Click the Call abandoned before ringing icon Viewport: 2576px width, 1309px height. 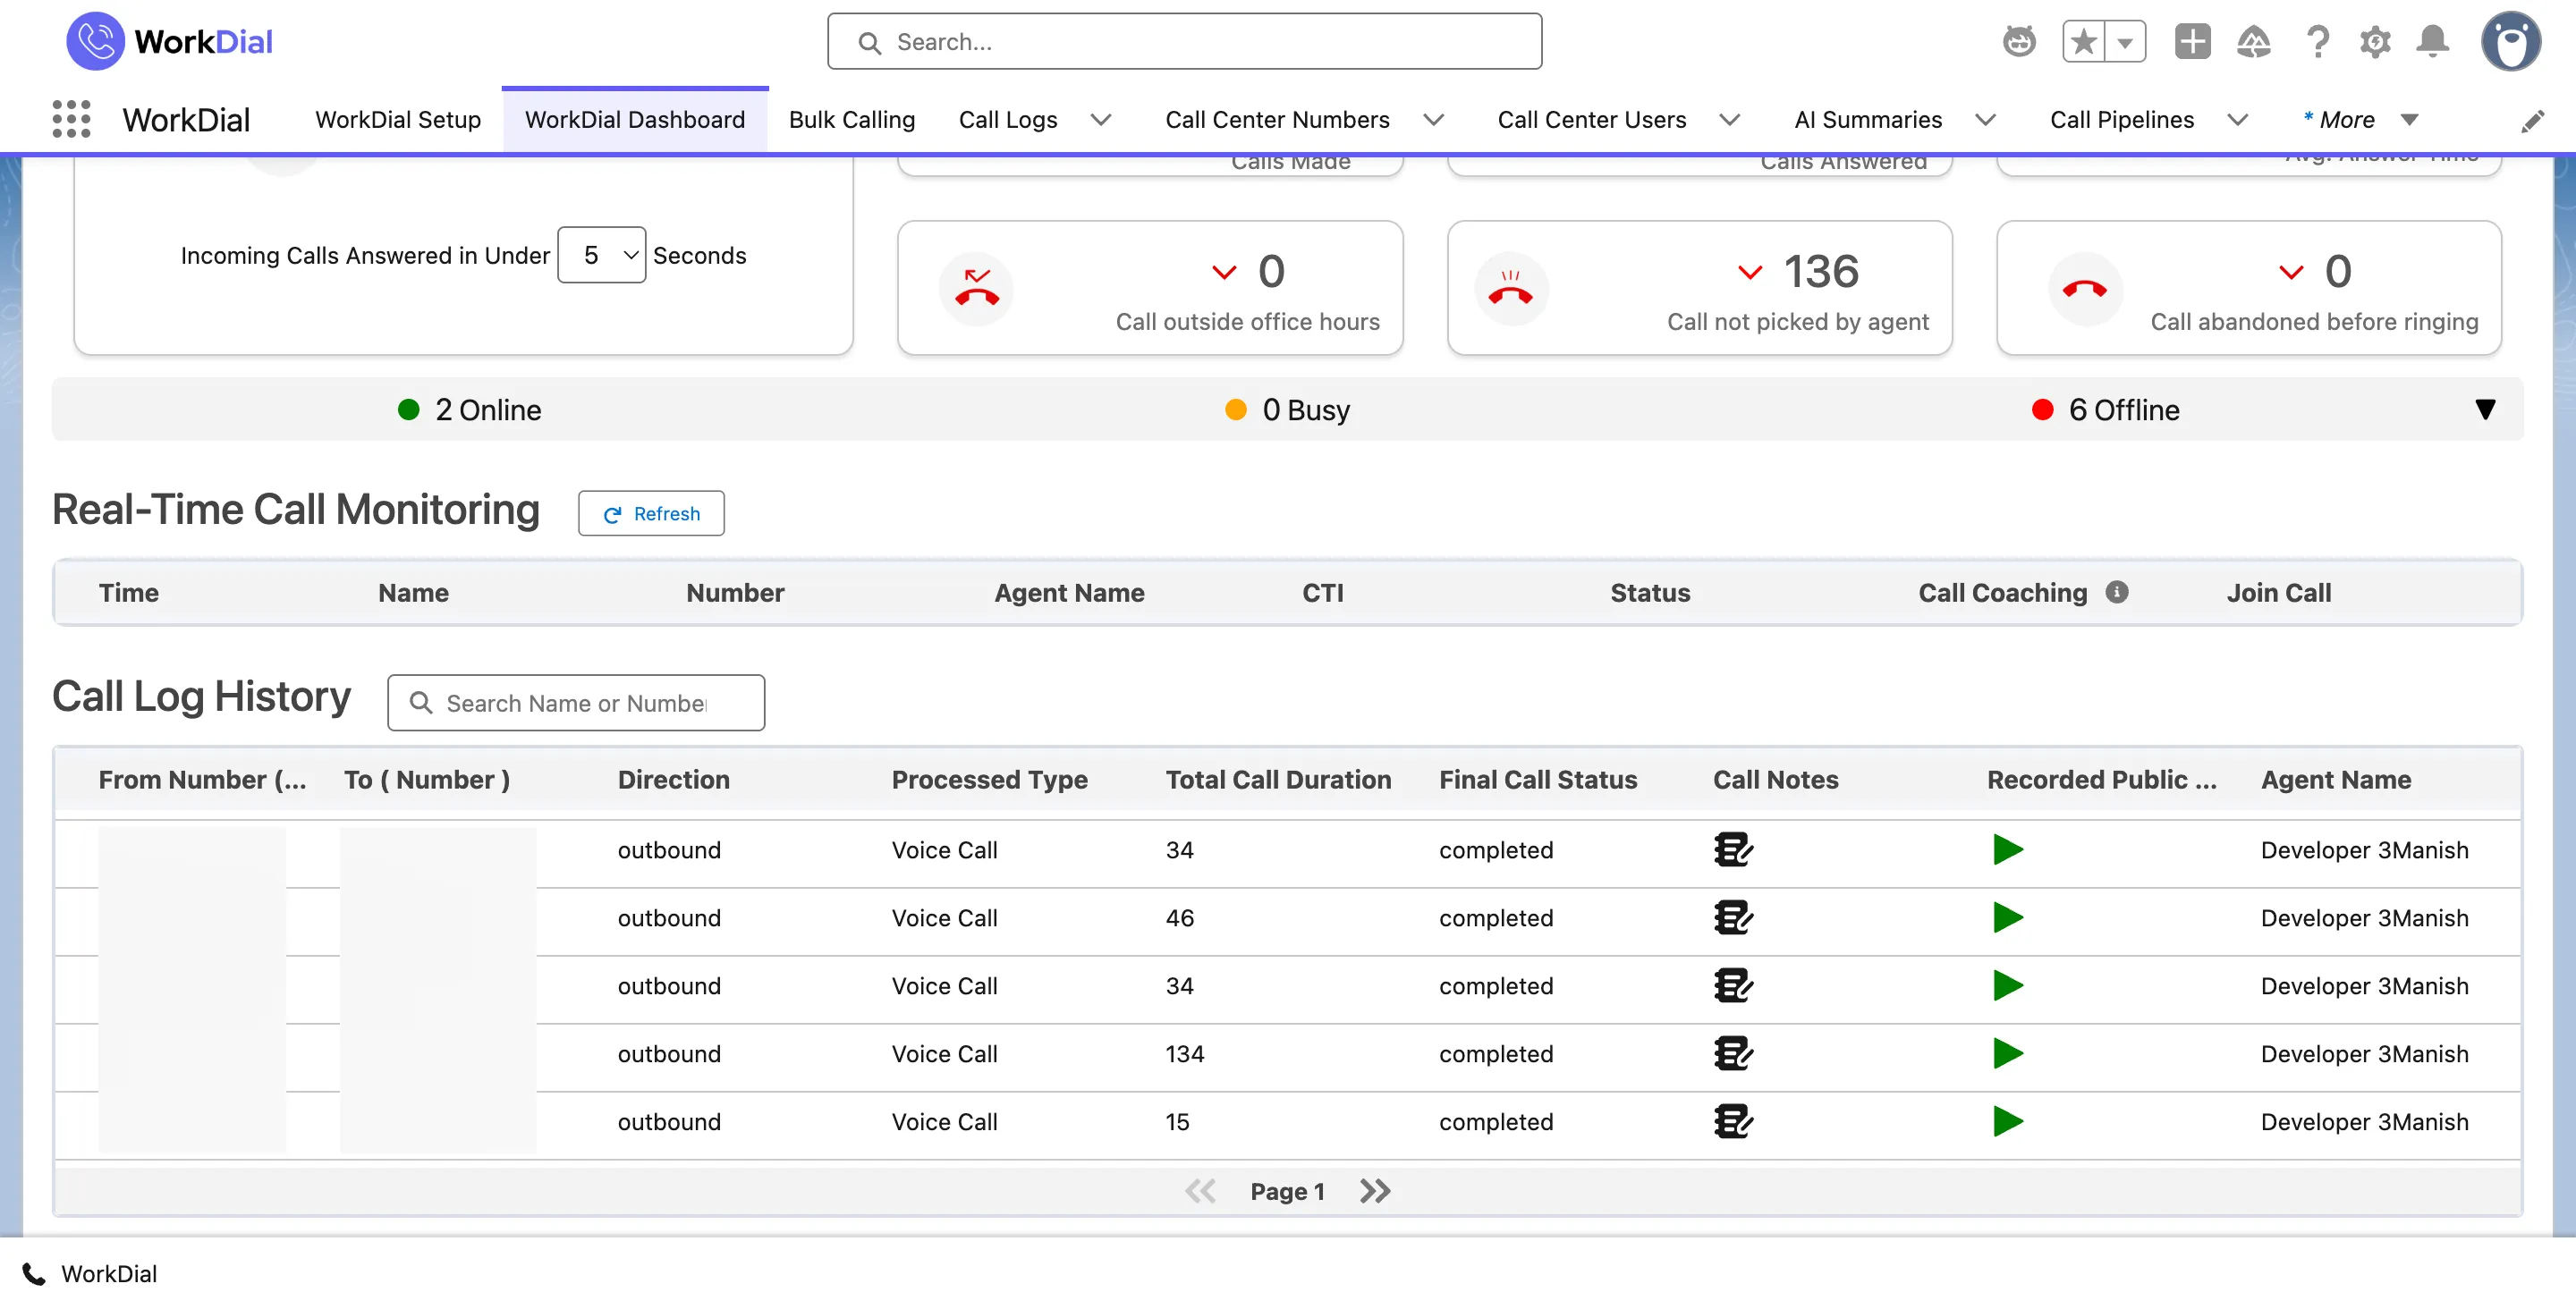pyautogui.click(x=2084, y=288)
